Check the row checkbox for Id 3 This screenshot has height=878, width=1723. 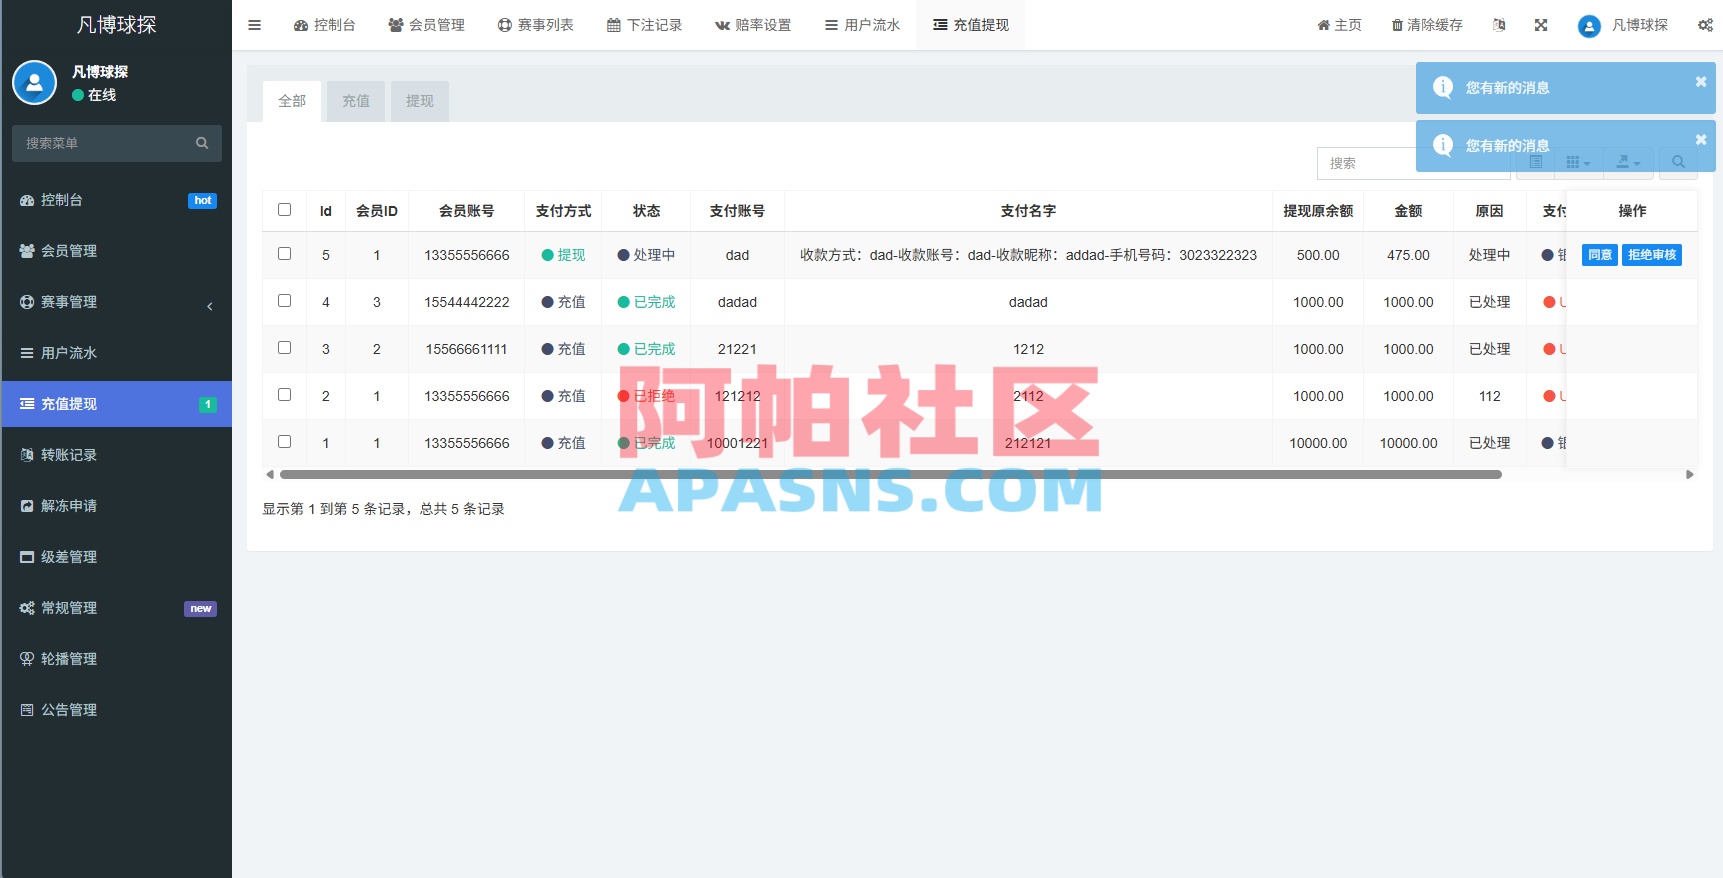[284, 348]
